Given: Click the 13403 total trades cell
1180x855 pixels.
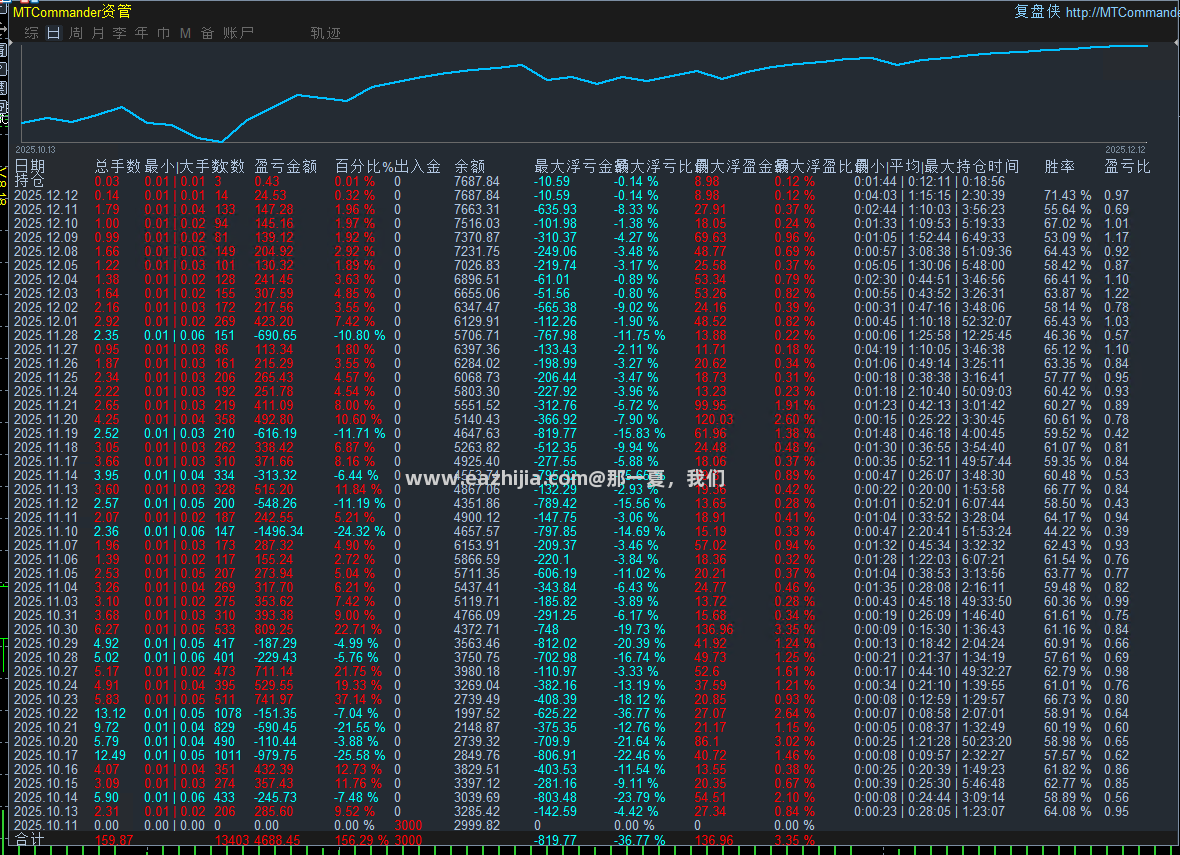Looking at the screenshot, I should pyautogui.click(x=232, y=840).
